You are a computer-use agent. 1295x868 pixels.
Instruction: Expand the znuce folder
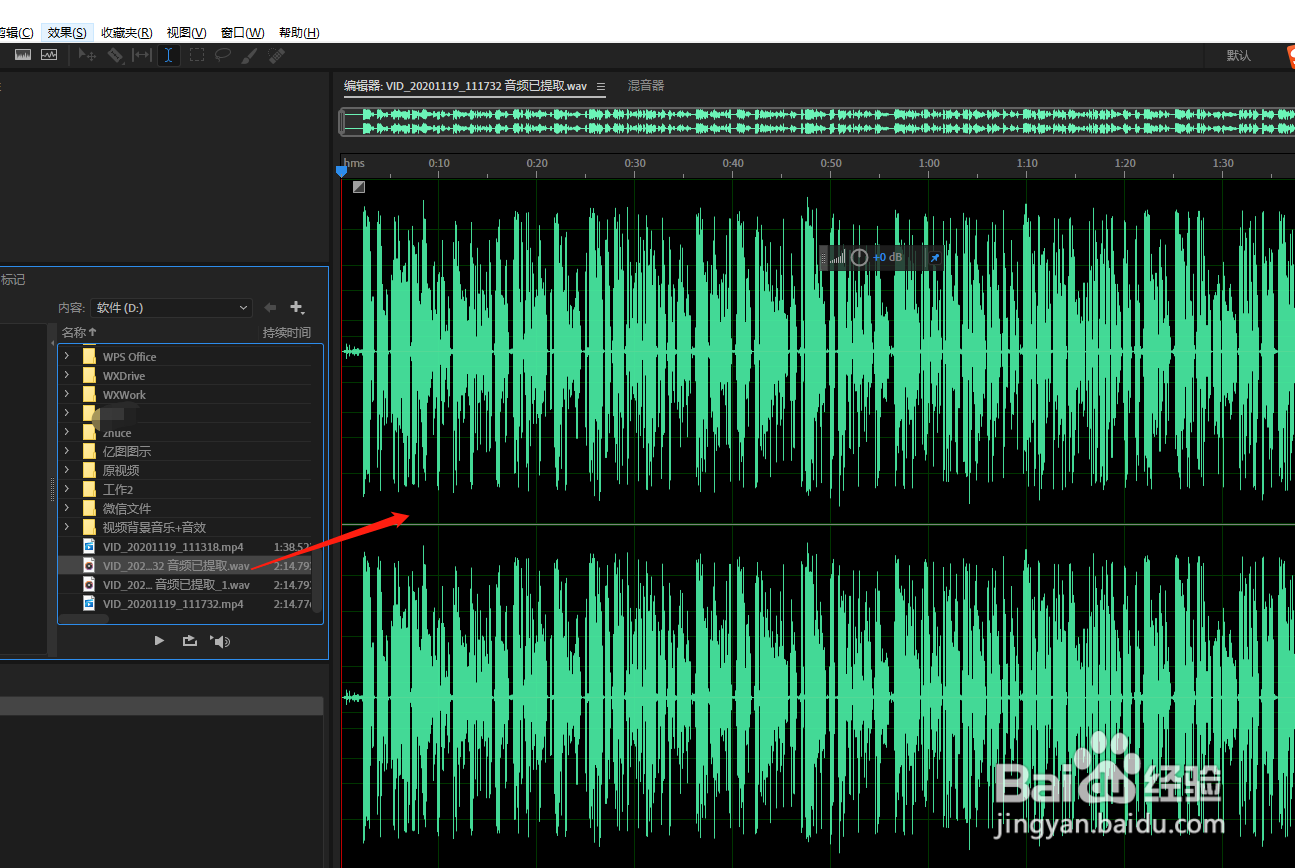coord(67,432)
